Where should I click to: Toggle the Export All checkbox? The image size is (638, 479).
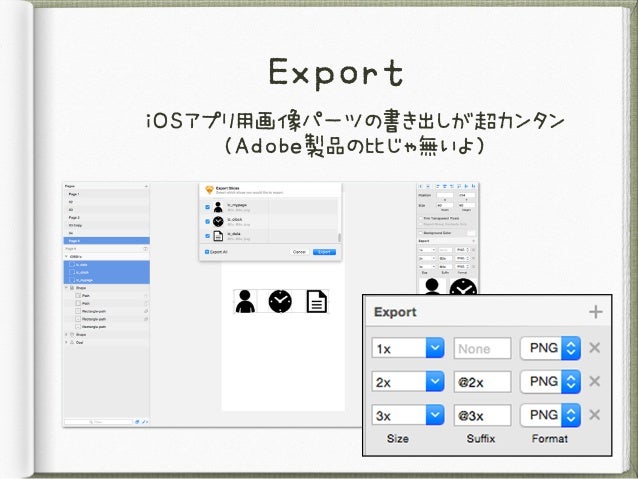click(x=208, y=252)
